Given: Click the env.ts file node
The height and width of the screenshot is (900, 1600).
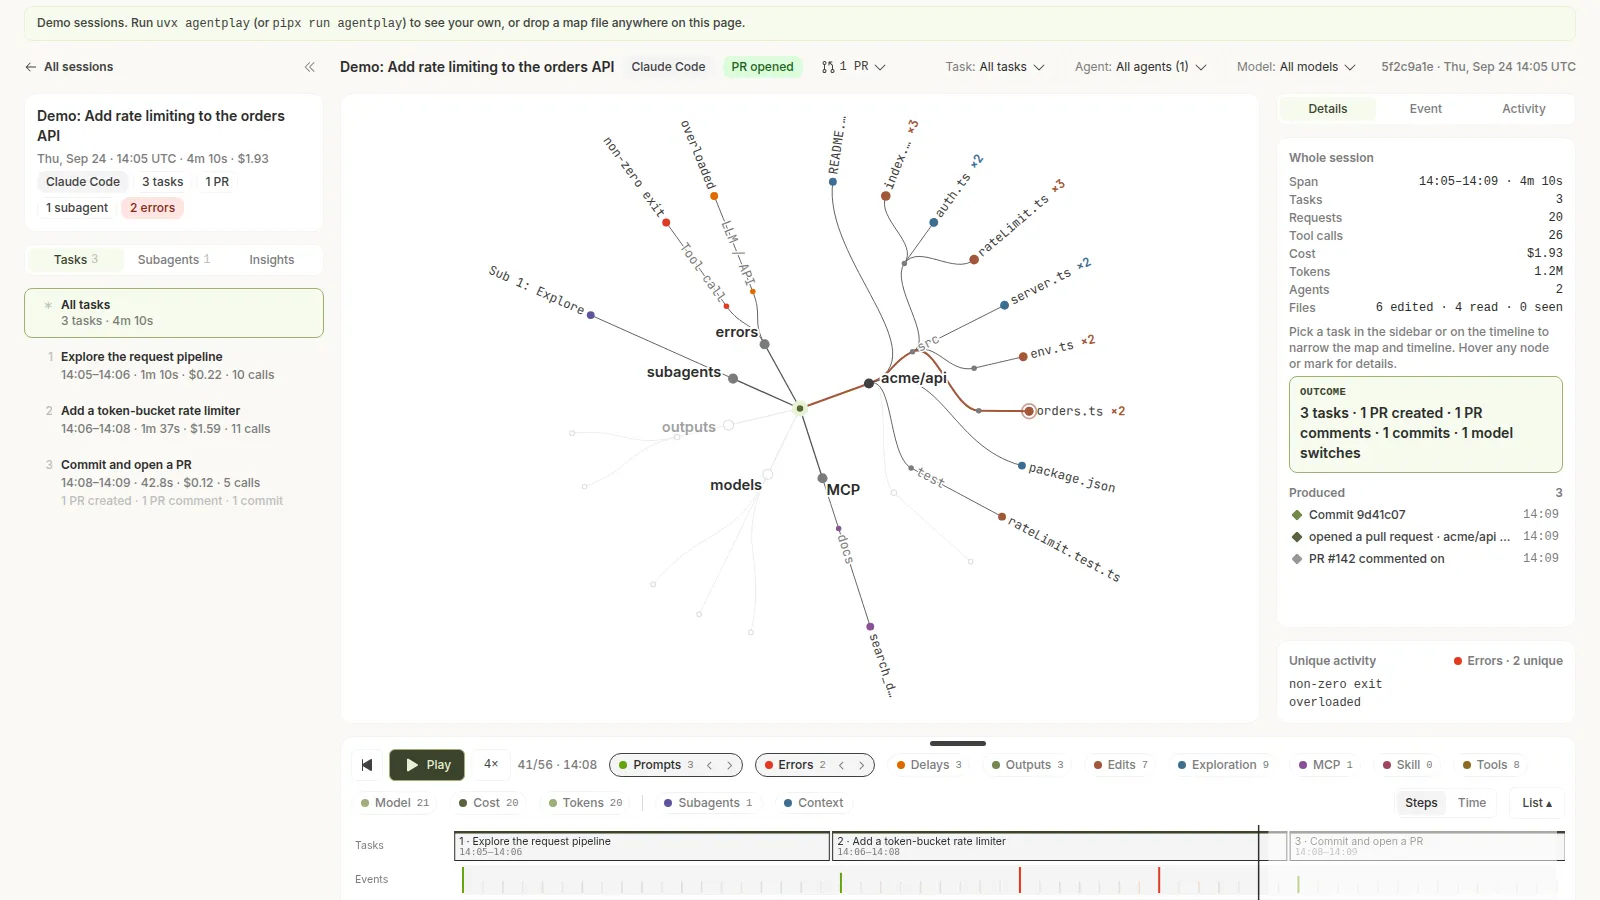Looking at the screenshot, I should [x=1023, y=356].
